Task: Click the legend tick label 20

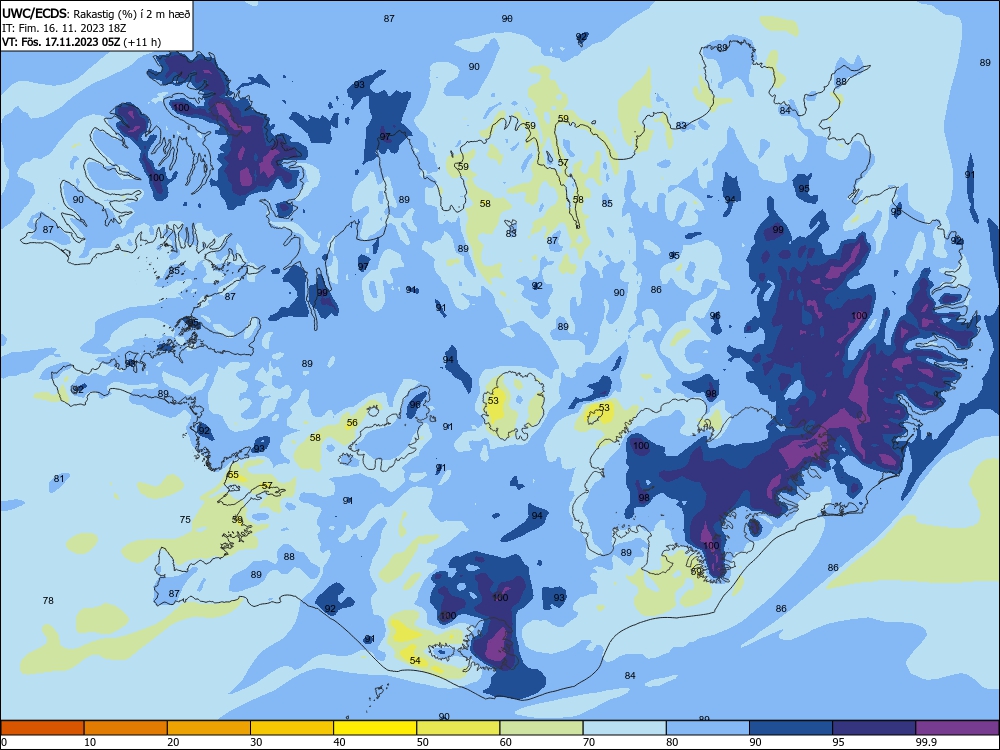Action: coord(173,742)
